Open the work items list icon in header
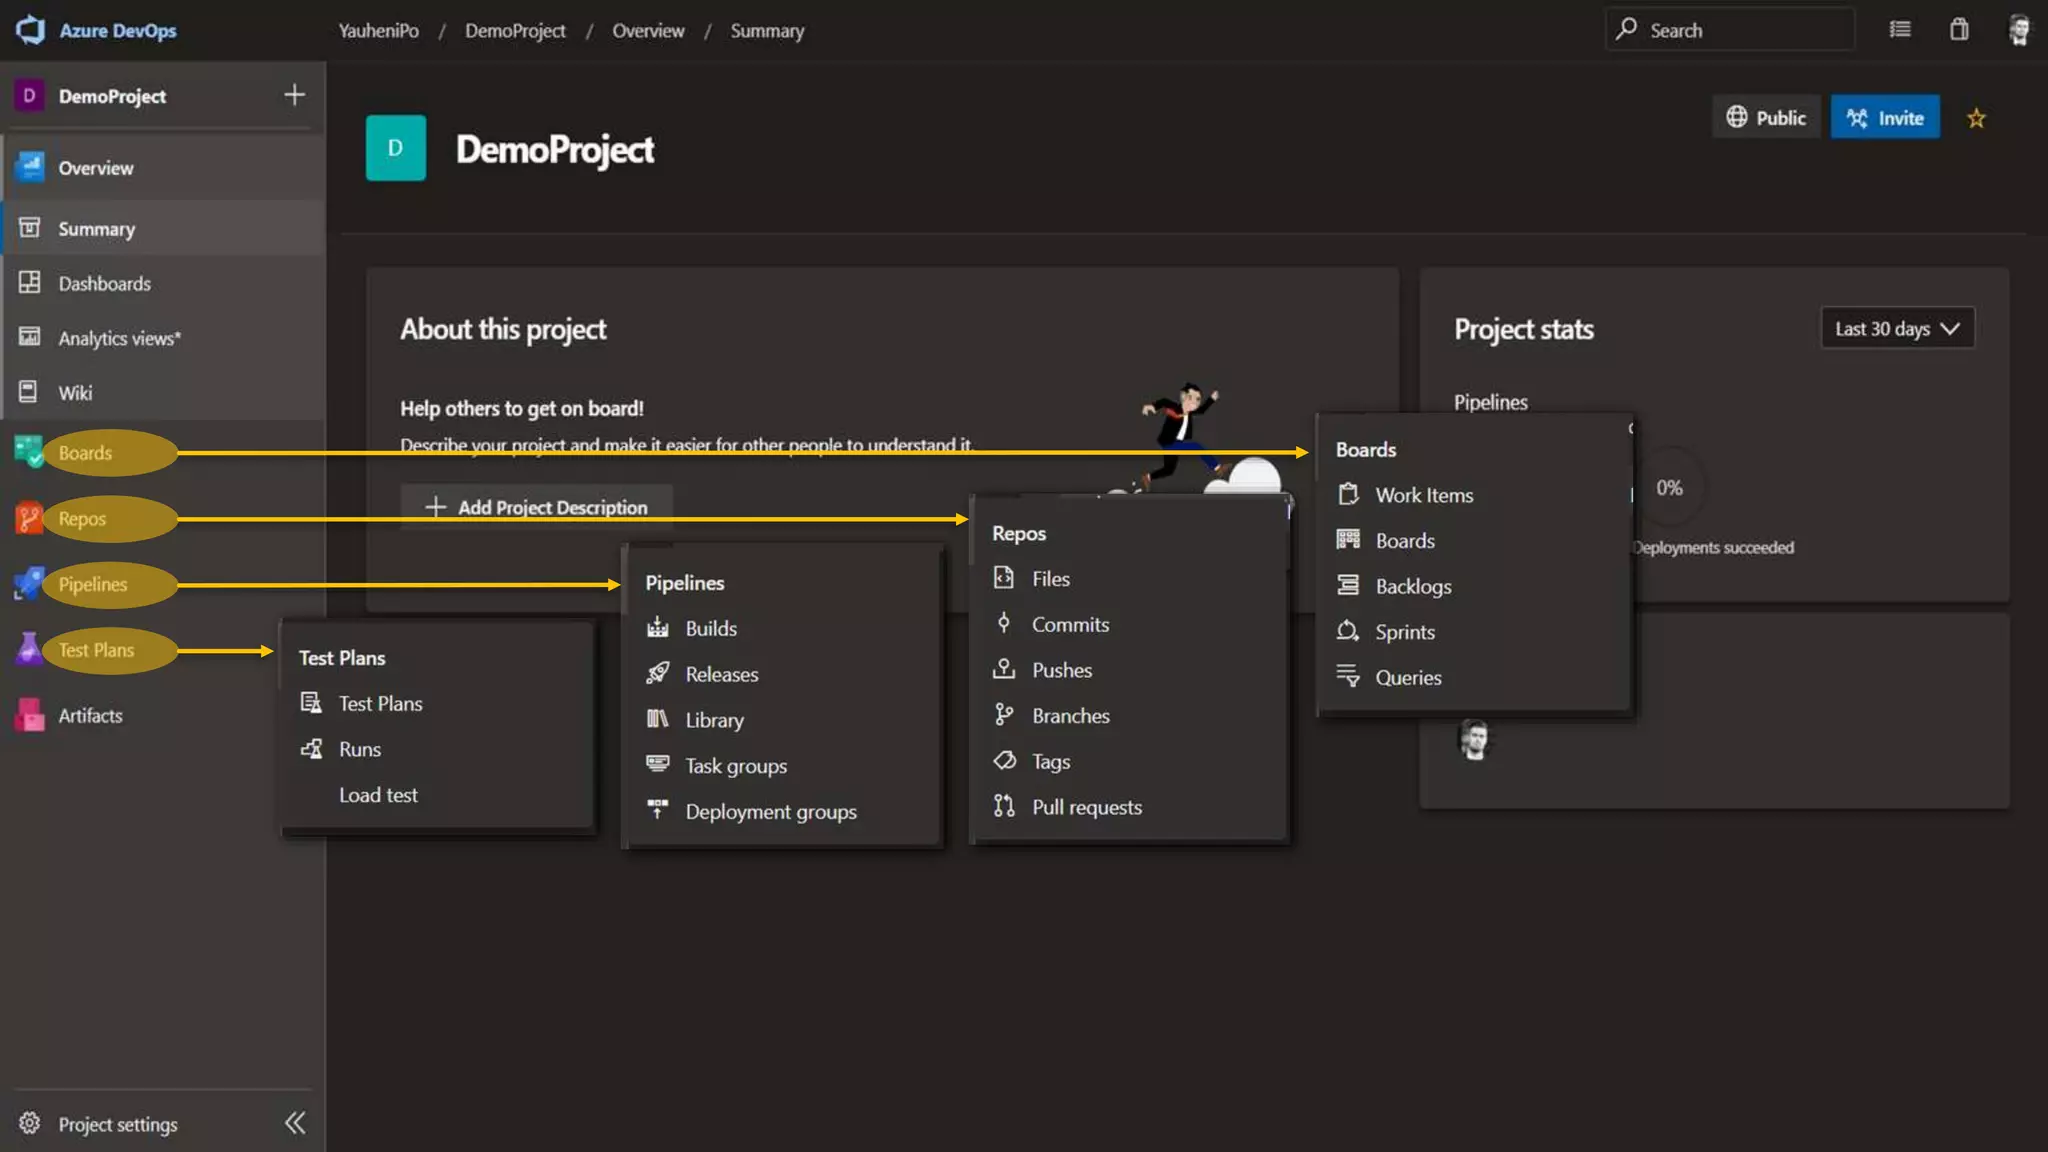The width and height of the screenshot is (2048, 1152). [1900, 30]
